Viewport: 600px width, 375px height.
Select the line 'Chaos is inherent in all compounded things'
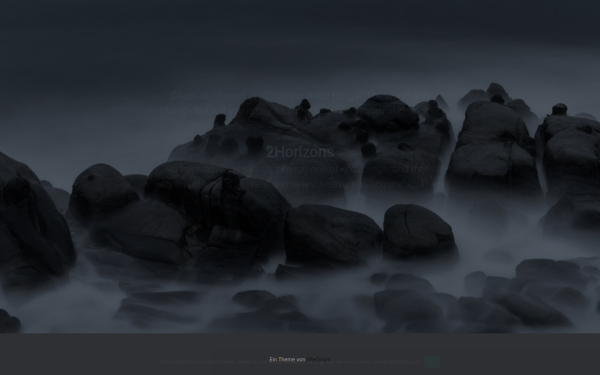pyautogui.click(x=265, y=96)
